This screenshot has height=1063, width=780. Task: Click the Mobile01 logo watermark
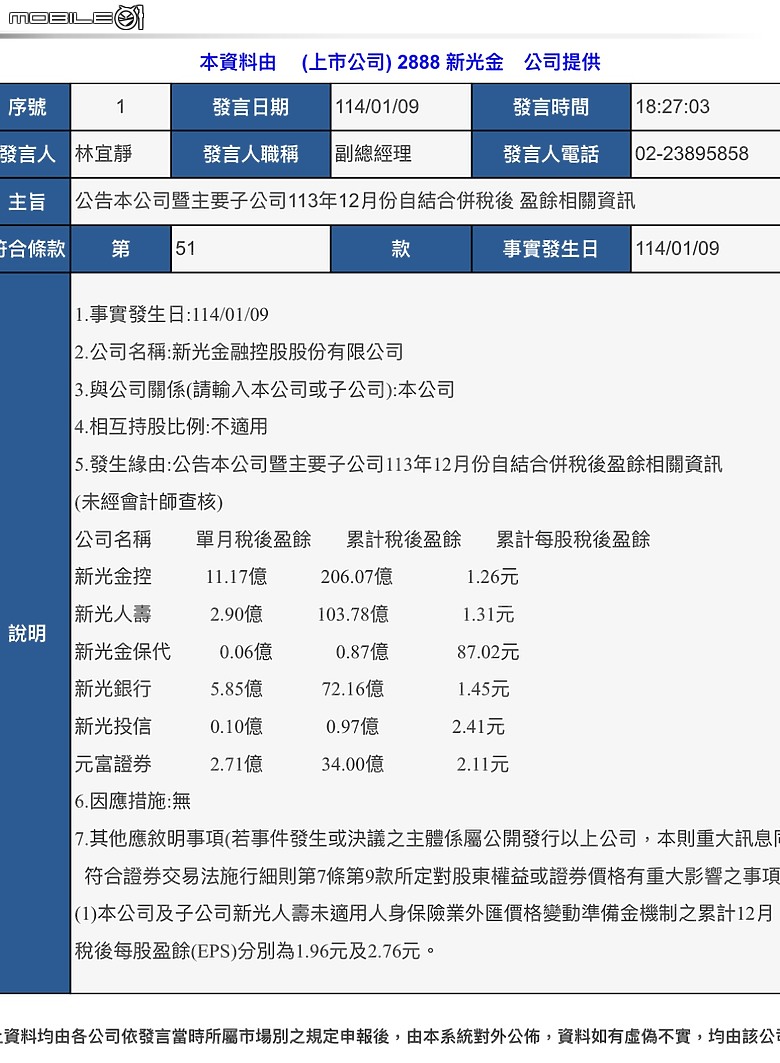click(x=75, y=17)
